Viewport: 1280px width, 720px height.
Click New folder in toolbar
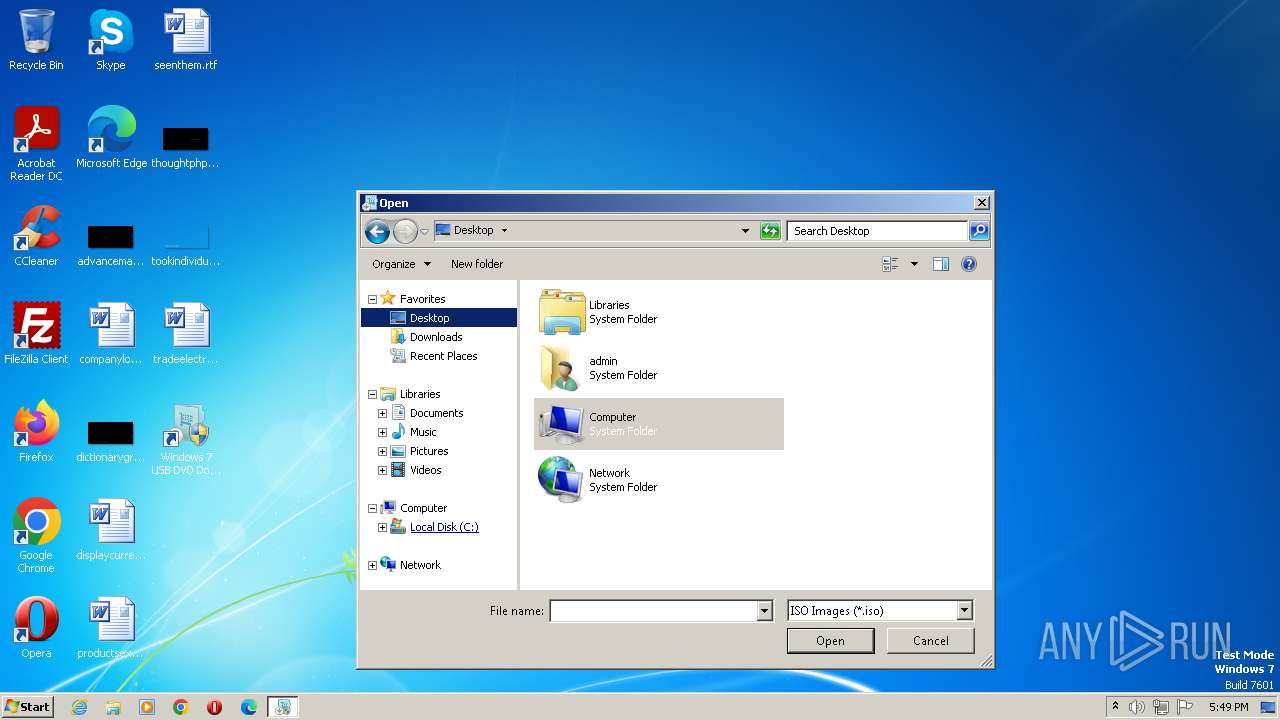coord(477,264)
